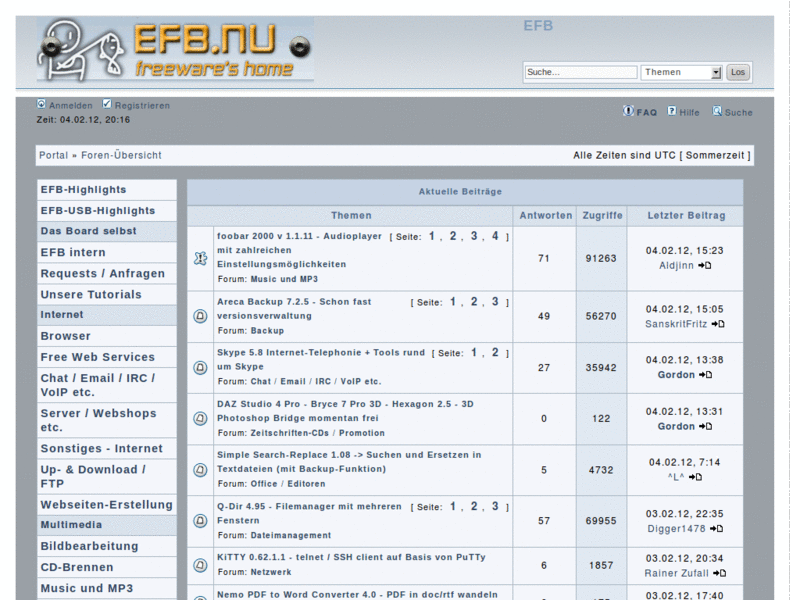
Task: Open Registrieren link
Action: point(142,106)
